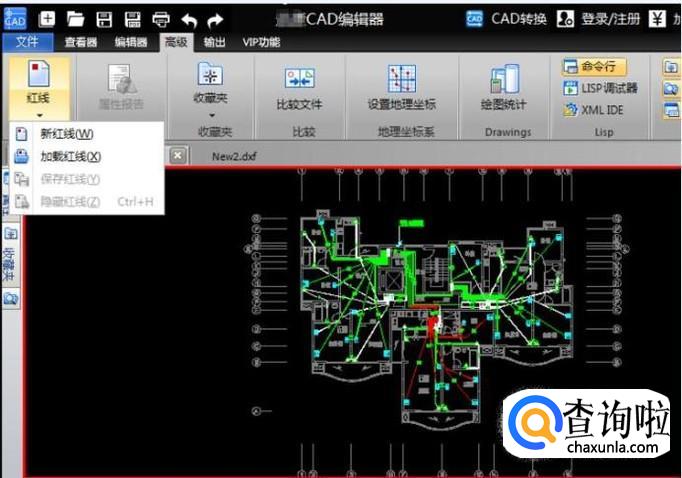Print the drawing using the printer icon

[161, 20]
